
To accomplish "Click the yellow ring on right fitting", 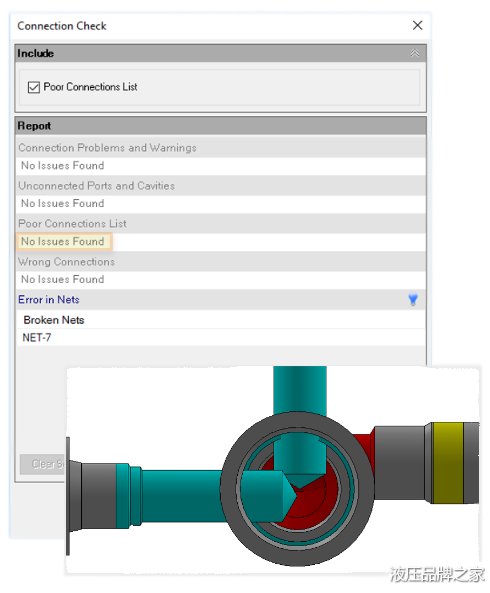I will point(448,463).
